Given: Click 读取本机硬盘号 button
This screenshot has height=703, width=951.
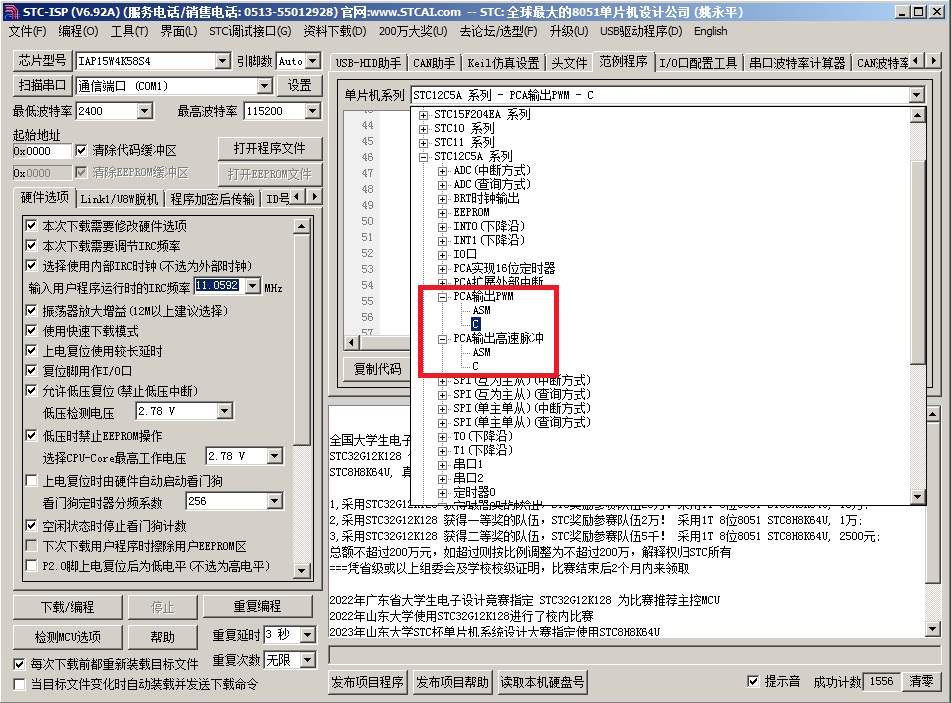Looking at the screenshot, I should pyautogui.click(x=542, y=682).
